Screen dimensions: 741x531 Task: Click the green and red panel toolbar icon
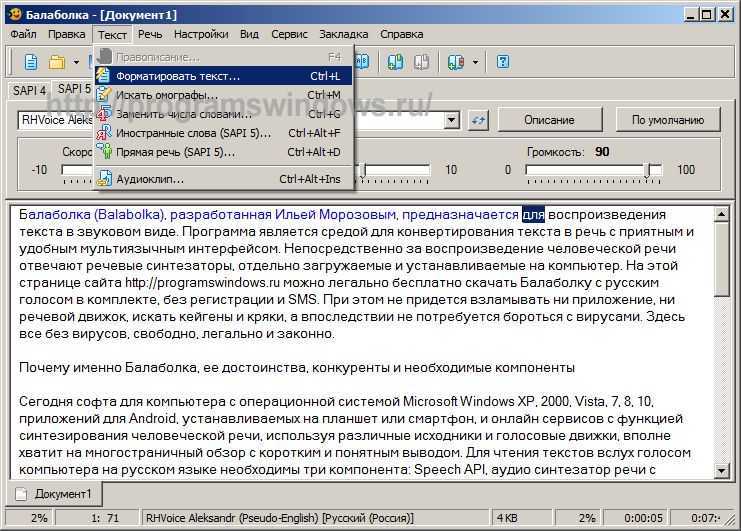[x=456, y=62]
